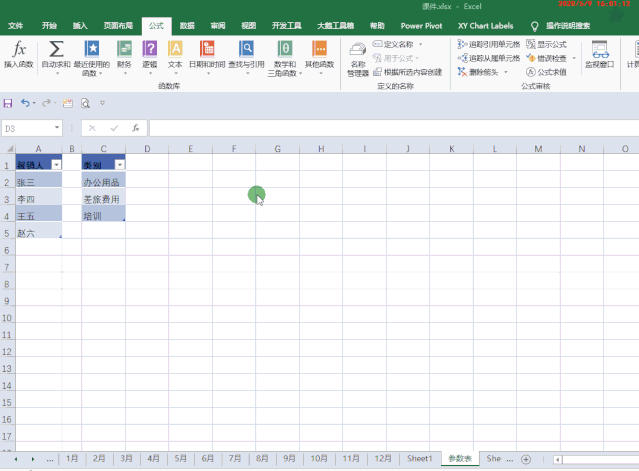
Task: Expand Error Checking dropdown arrow
Action: pyautogui.click(x=574, y=58)
